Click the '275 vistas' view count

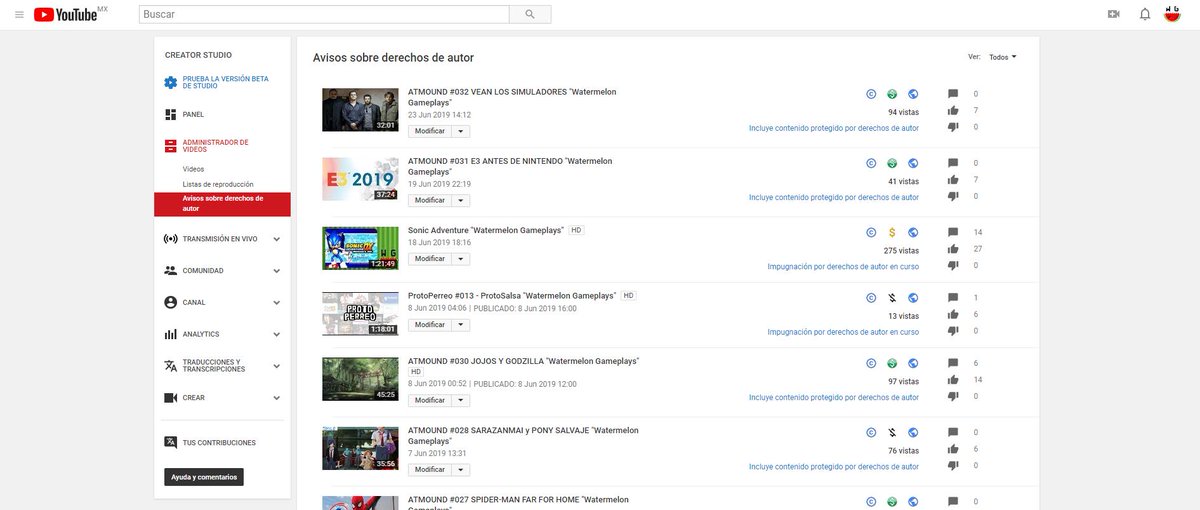click(901, 250)
